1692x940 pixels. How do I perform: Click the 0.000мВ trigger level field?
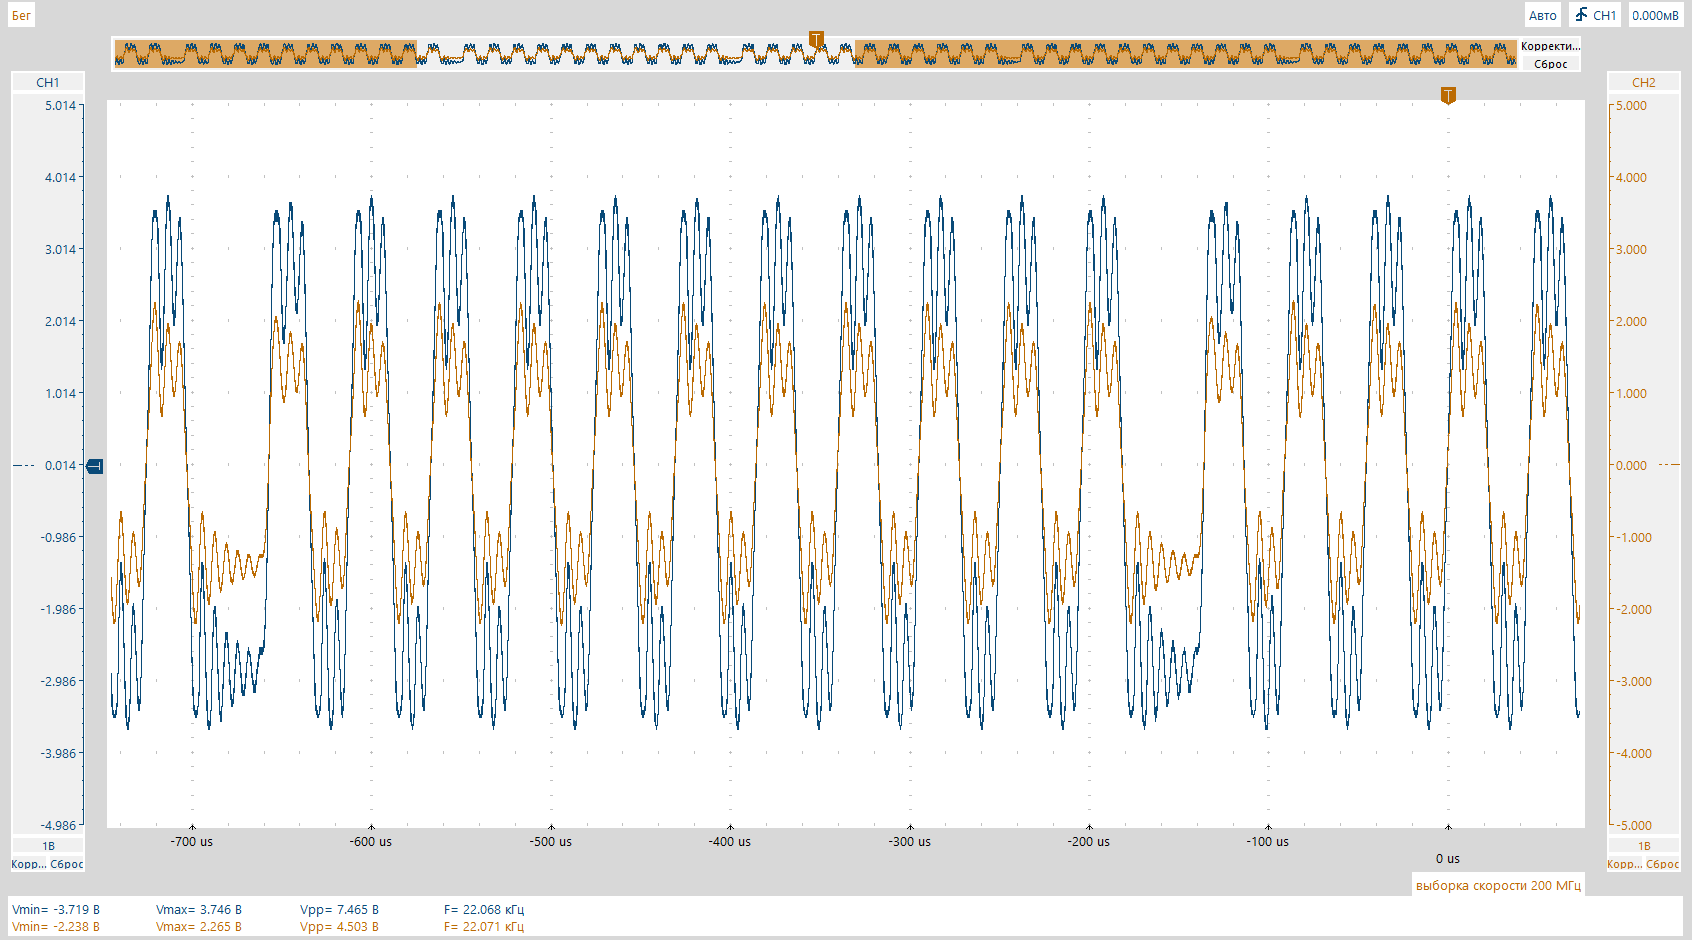coord(1655,15)
